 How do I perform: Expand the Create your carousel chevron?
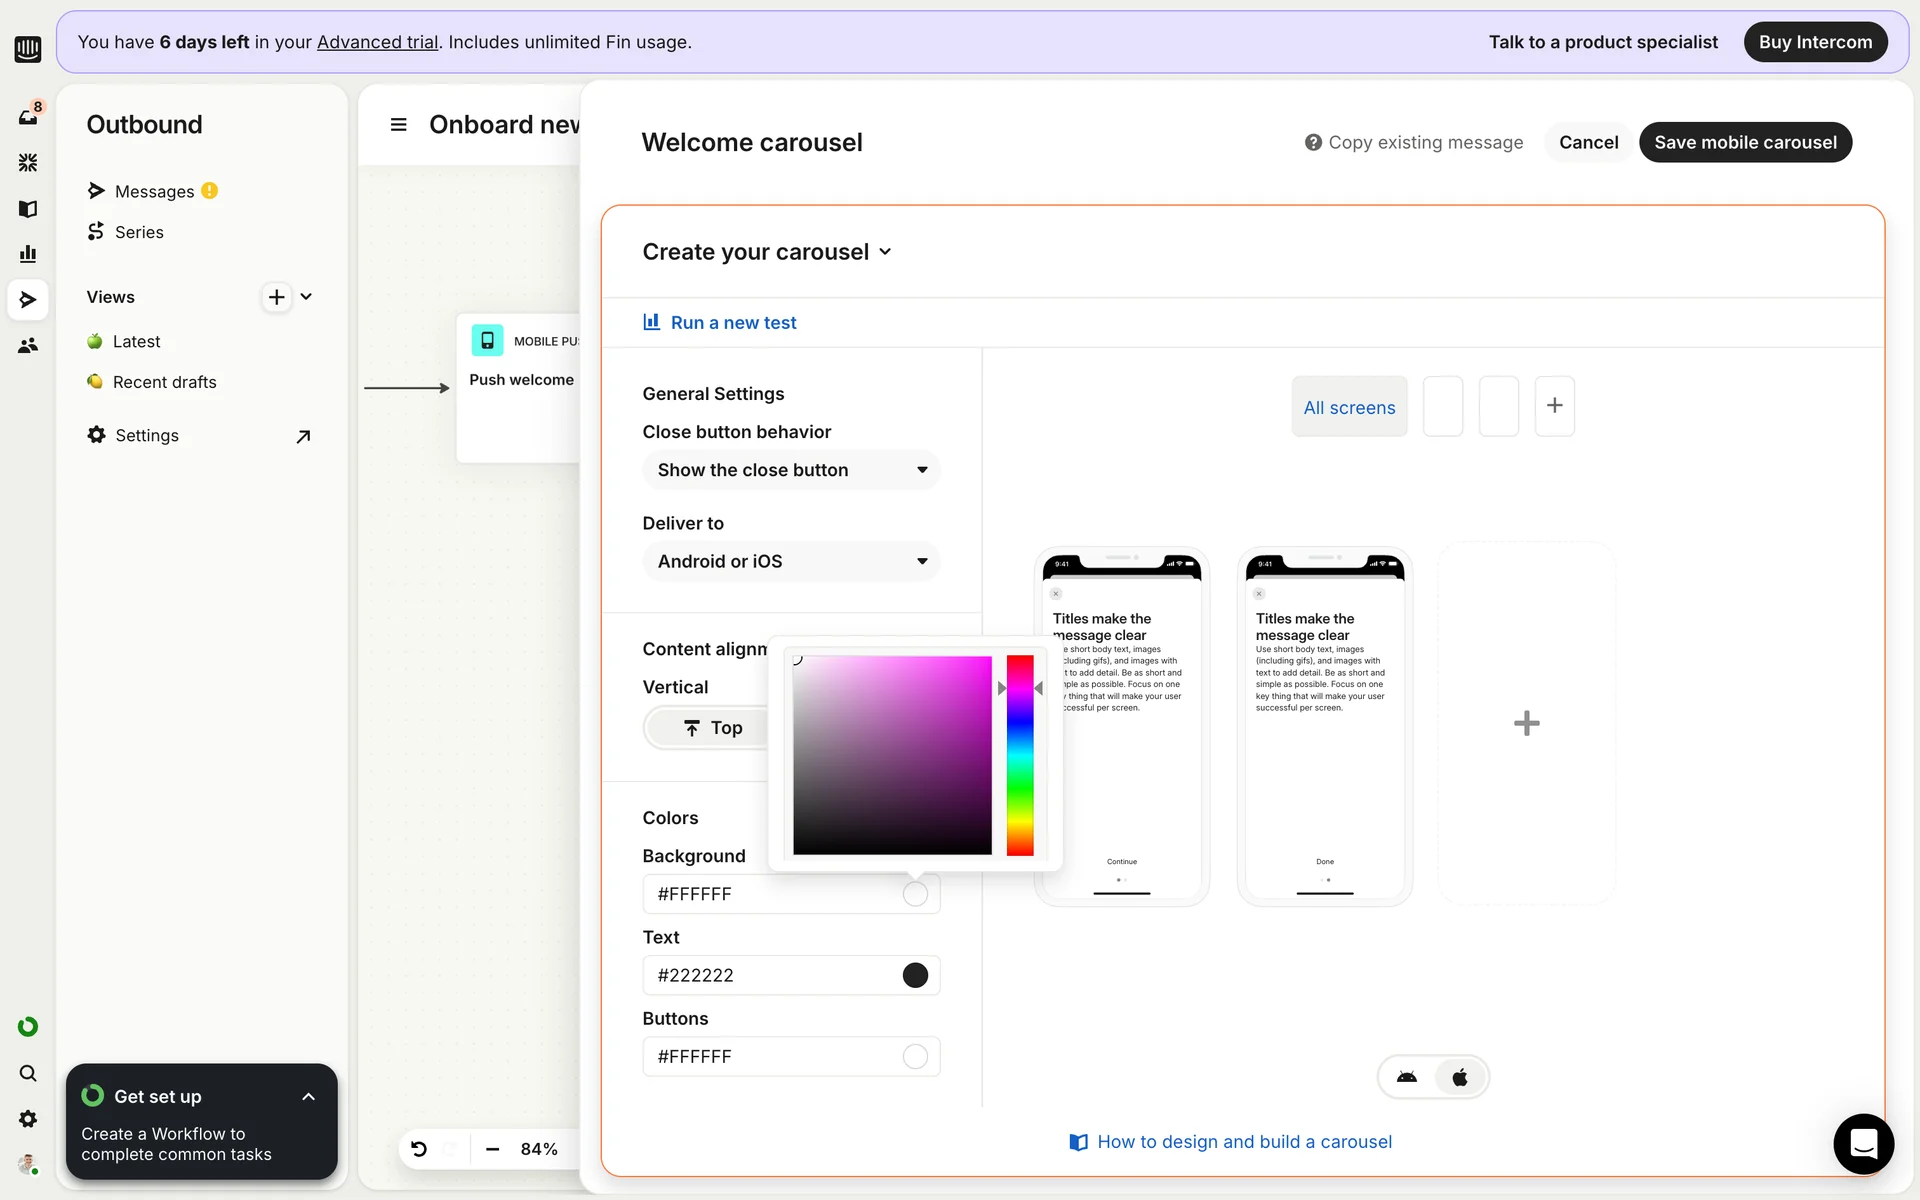point(885,252)
